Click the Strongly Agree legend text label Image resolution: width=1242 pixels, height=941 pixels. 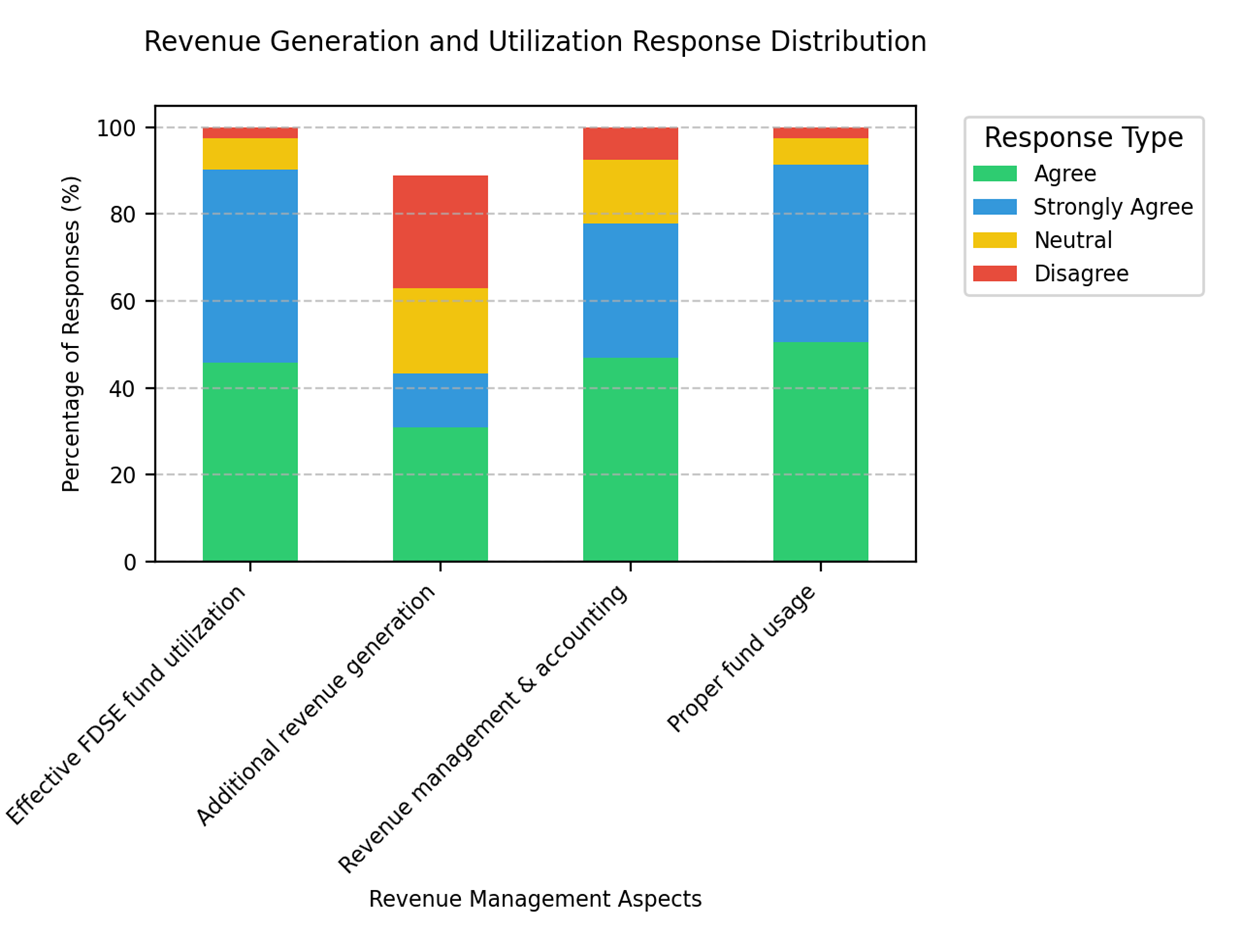tap(1113, 207)
